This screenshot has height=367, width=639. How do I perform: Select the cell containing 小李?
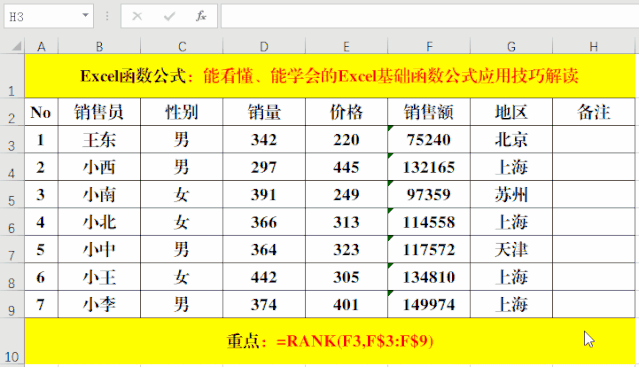click(x=99, y=305)
